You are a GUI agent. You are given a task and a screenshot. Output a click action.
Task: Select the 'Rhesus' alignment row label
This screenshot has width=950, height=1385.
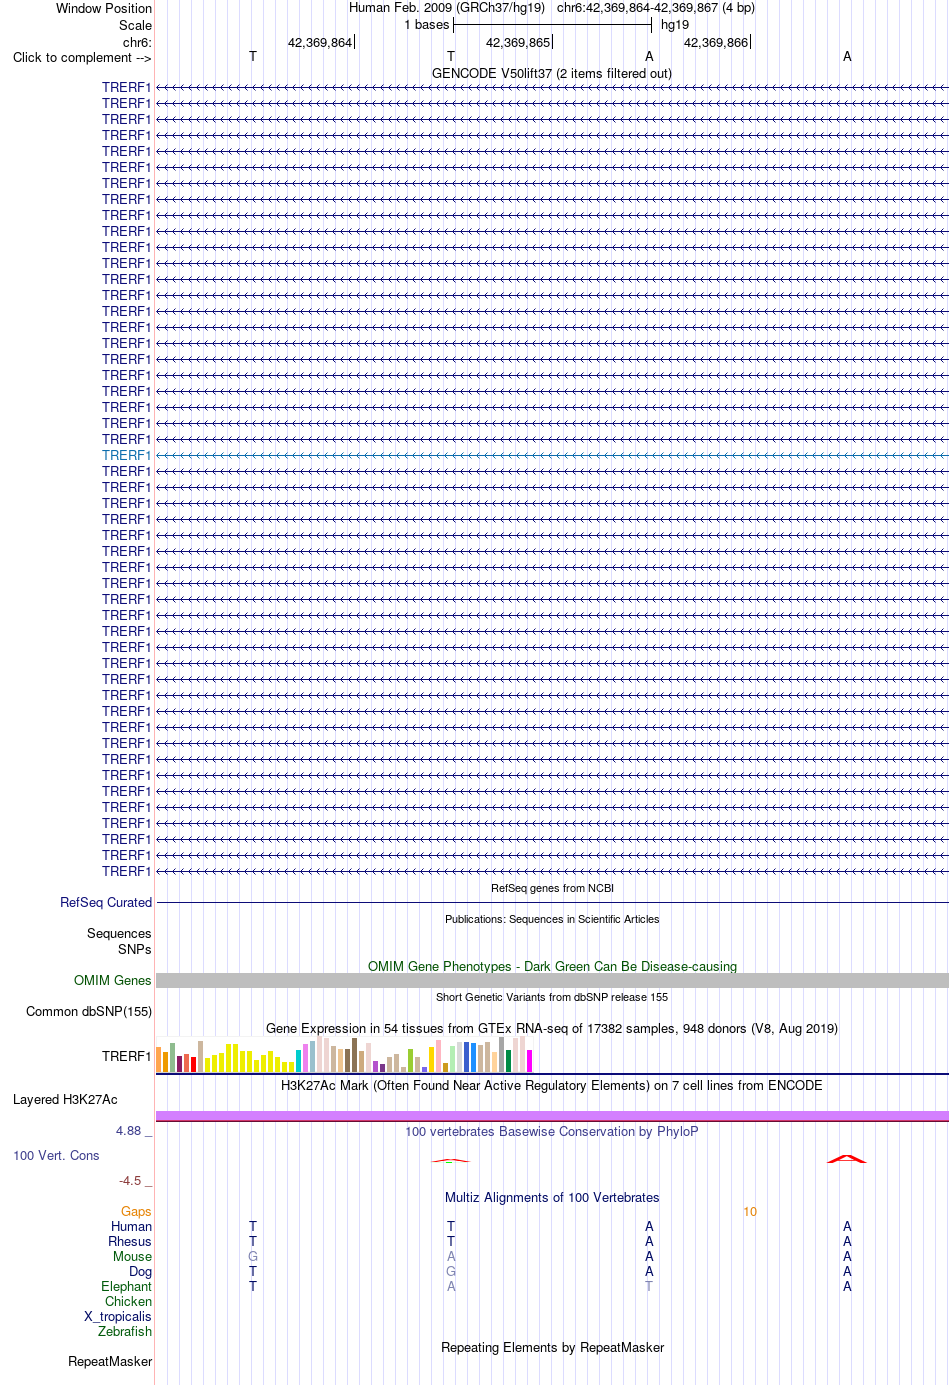pos(130,1241)
